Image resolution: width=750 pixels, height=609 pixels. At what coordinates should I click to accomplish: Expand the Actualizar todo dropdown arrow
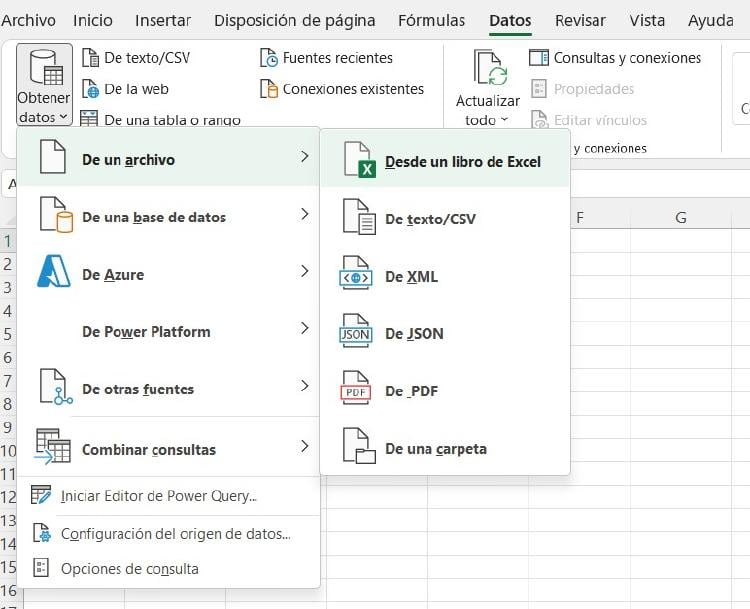504,120
